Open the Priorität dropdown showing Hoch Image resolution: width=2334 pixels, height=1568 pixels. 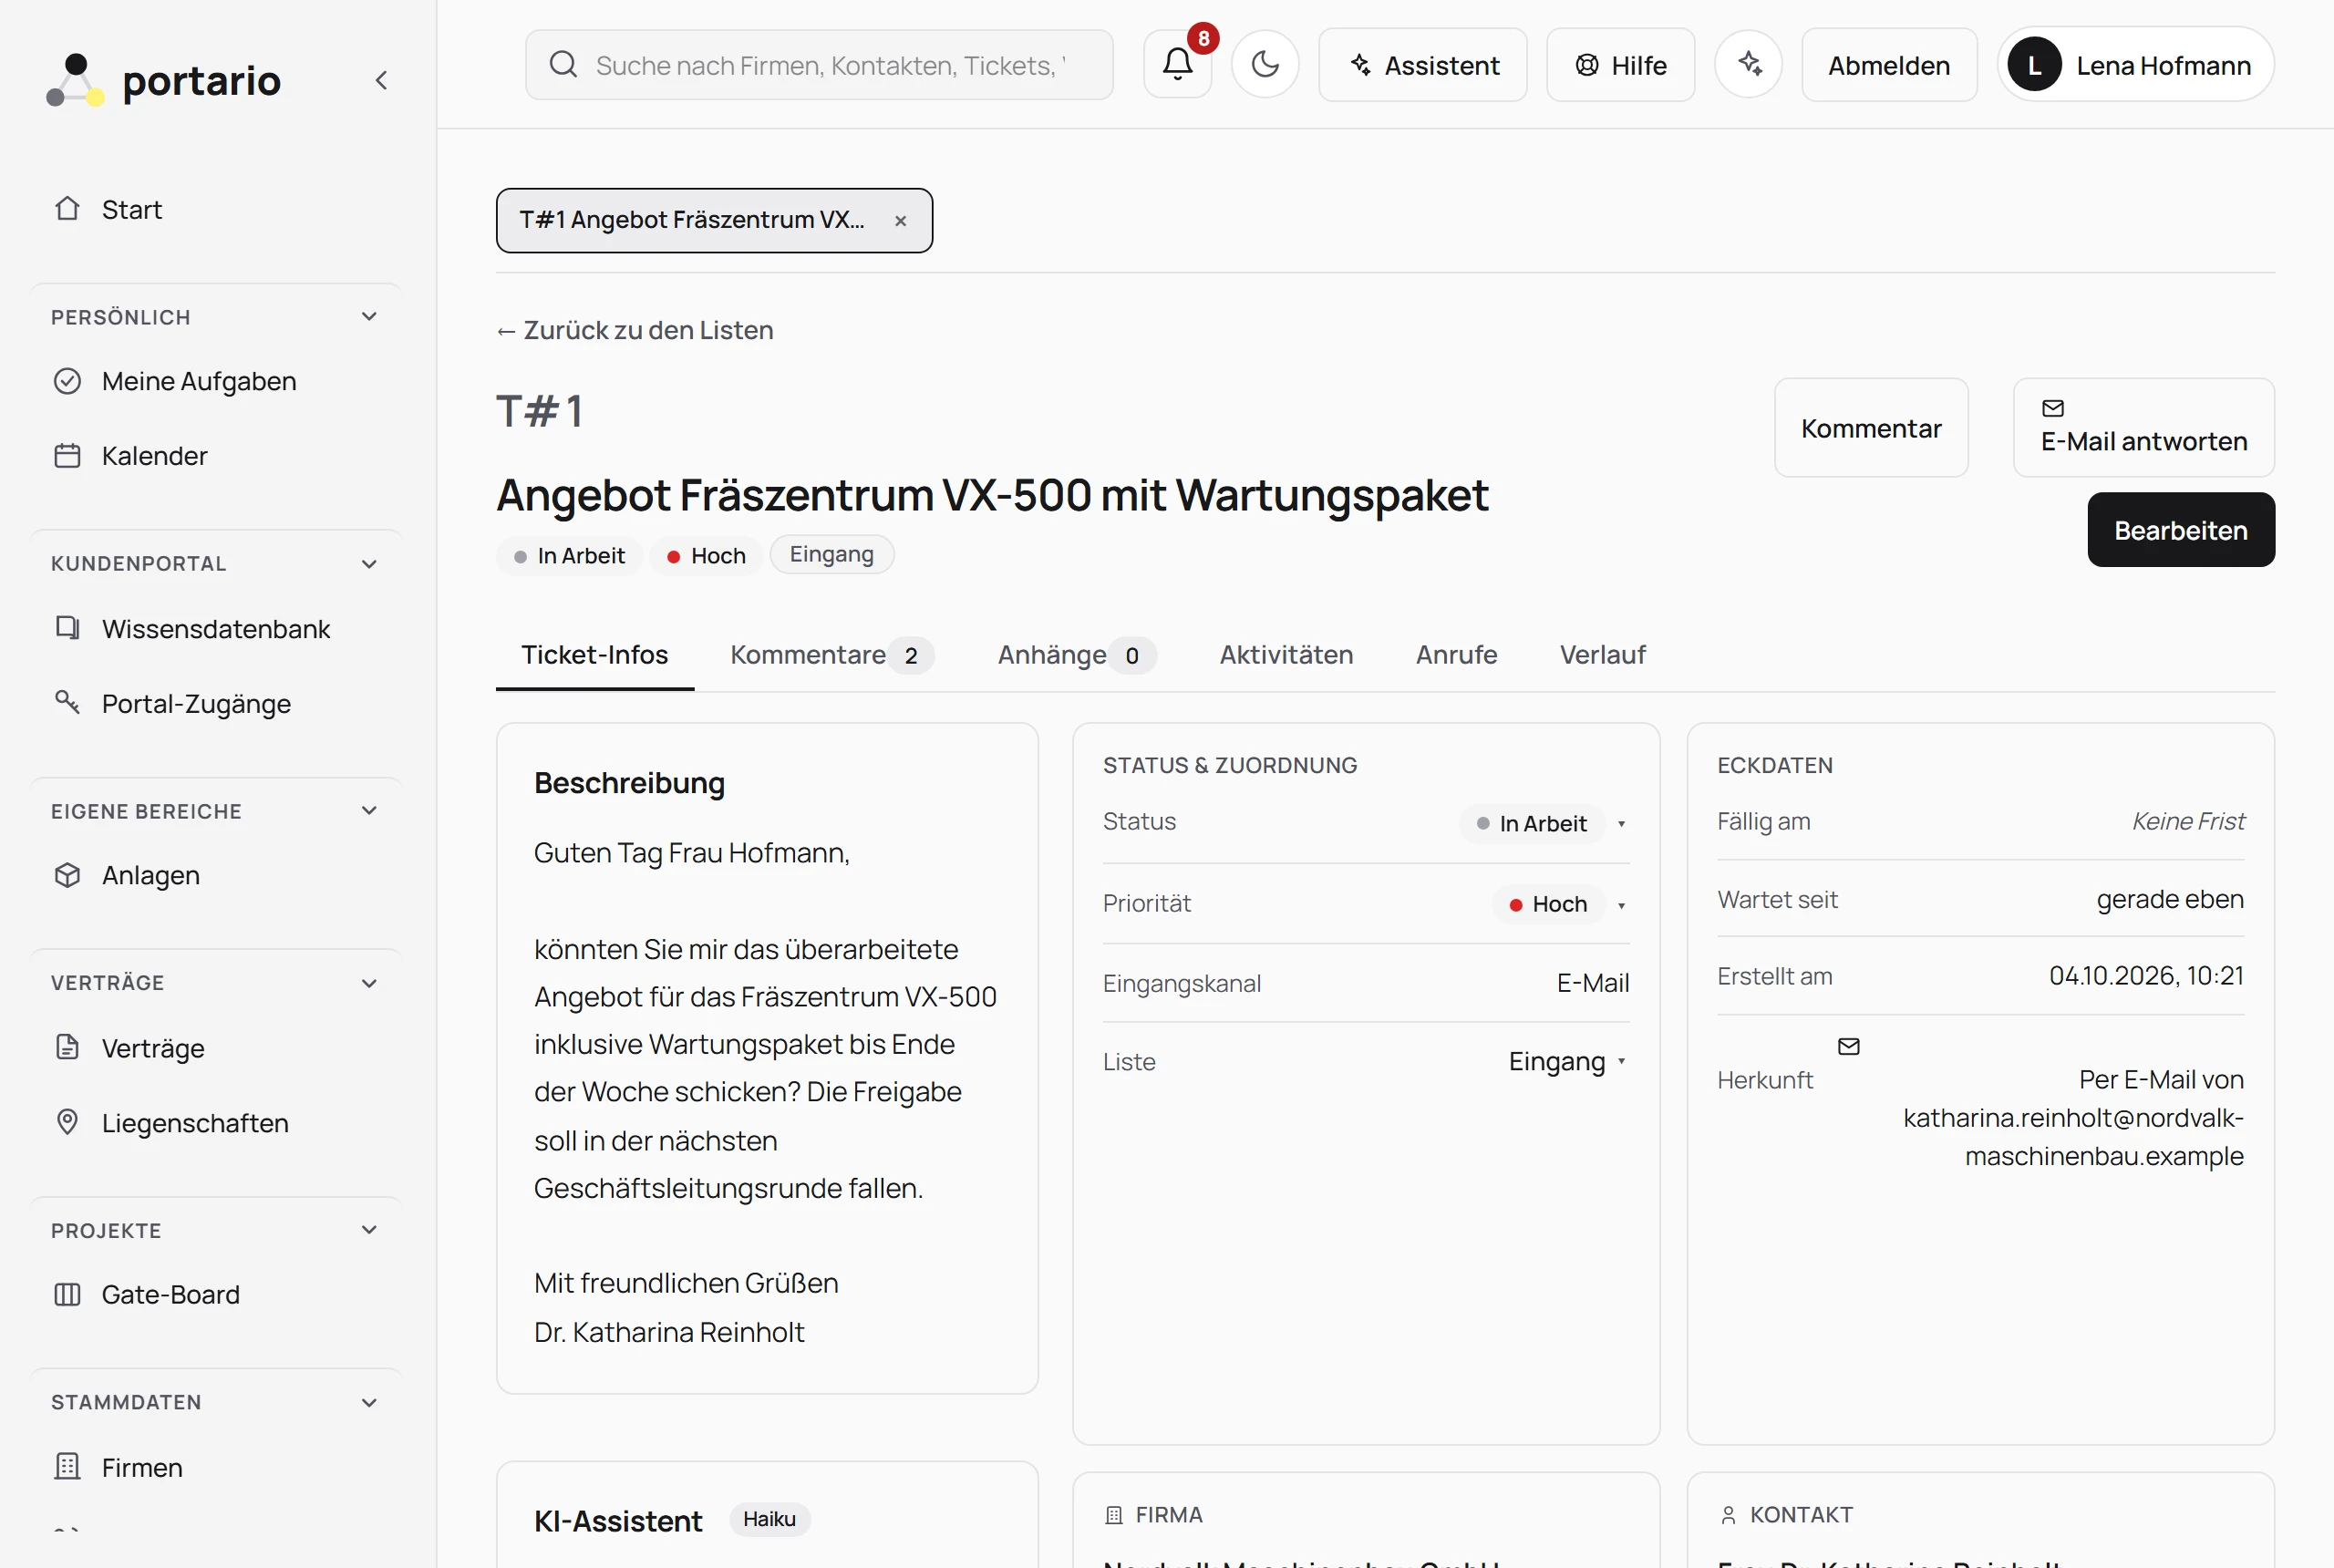(x=1560, y=904)
